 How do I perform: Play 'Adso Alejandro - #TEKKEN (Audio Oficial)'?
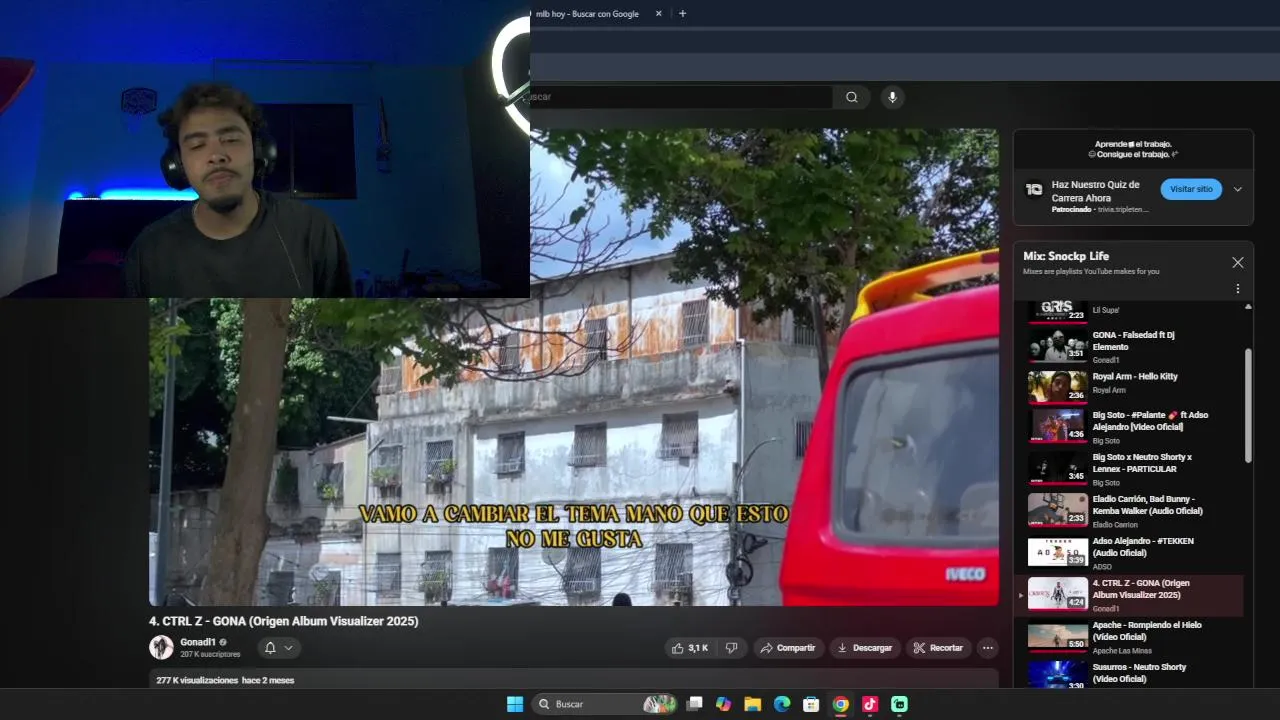(1130, 552)
